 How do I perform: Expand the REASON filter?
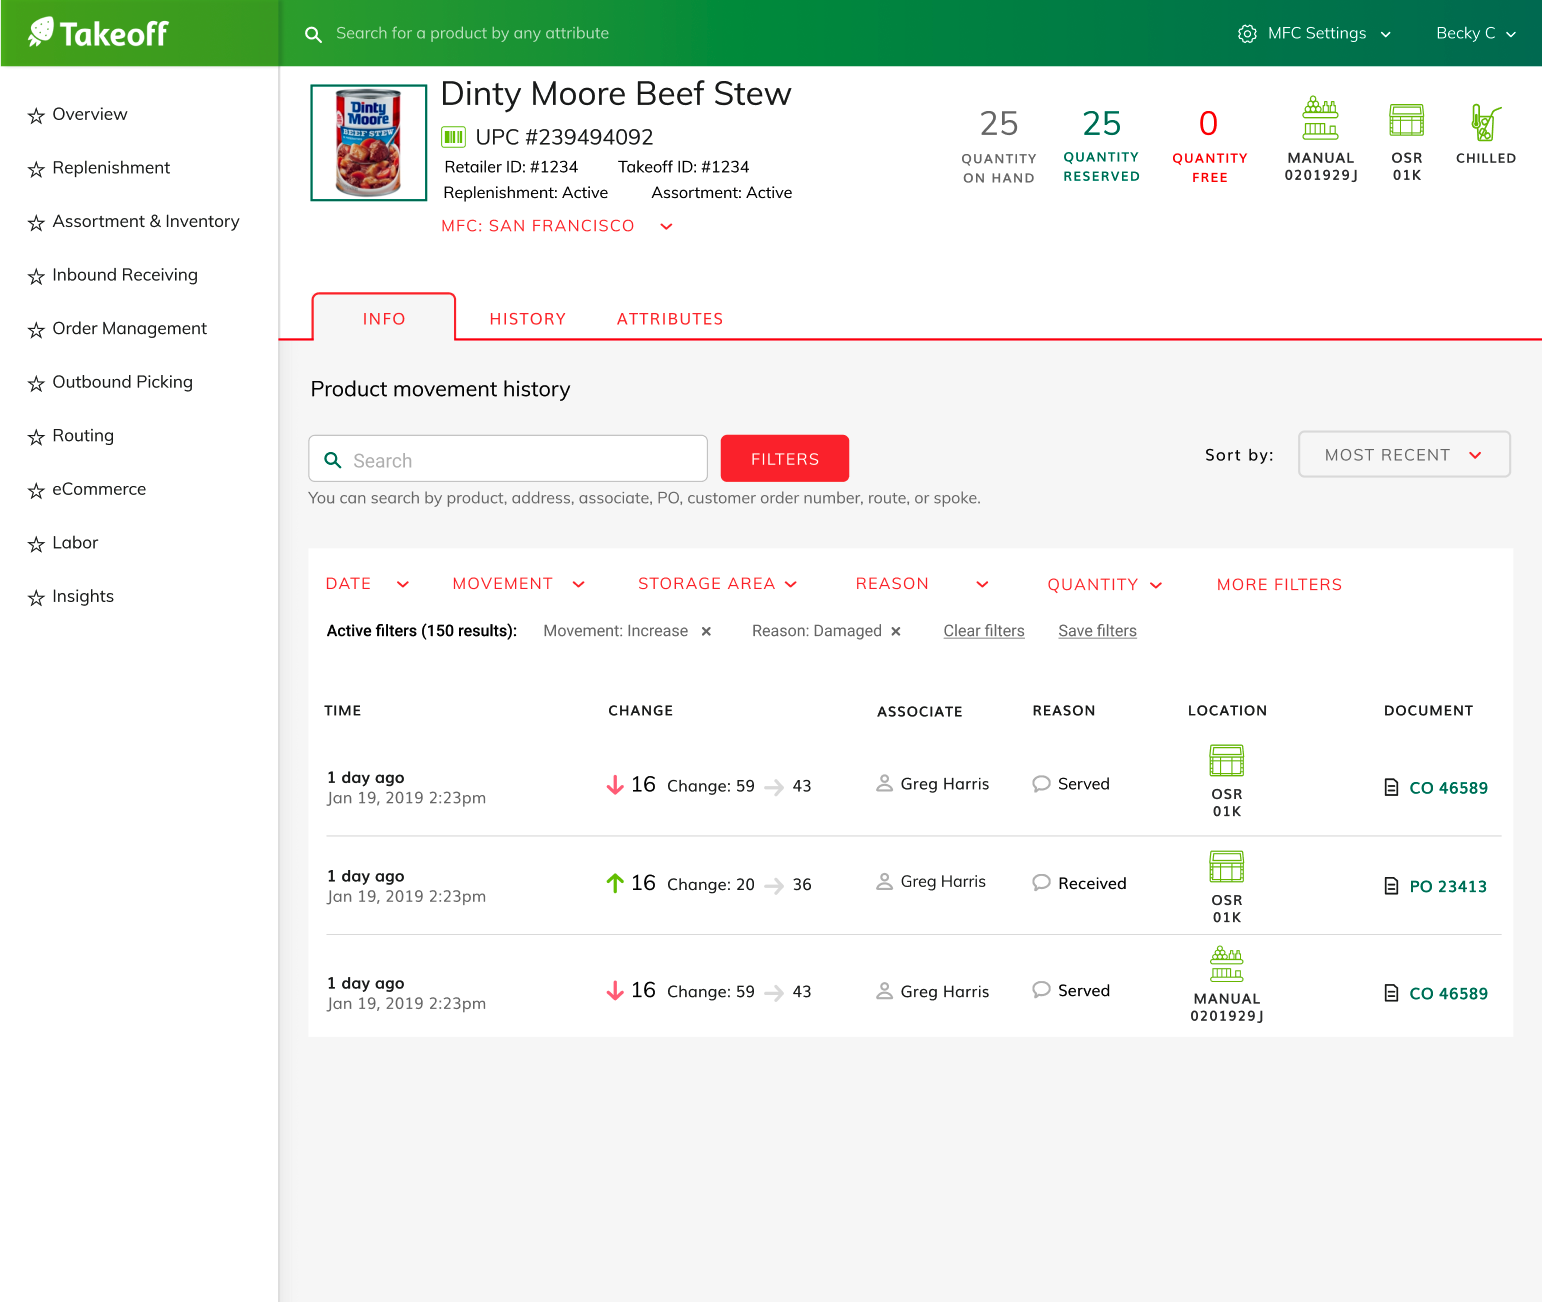click(x=921, y=584)
